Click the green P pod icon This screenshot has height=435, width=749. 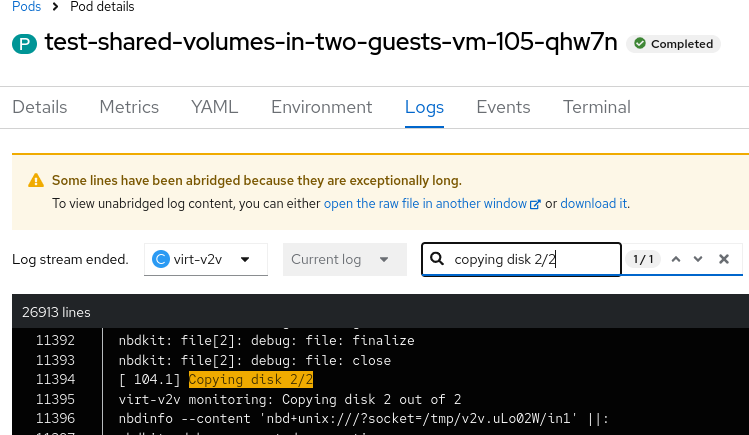pyautogui.click(x=24, y=44)
